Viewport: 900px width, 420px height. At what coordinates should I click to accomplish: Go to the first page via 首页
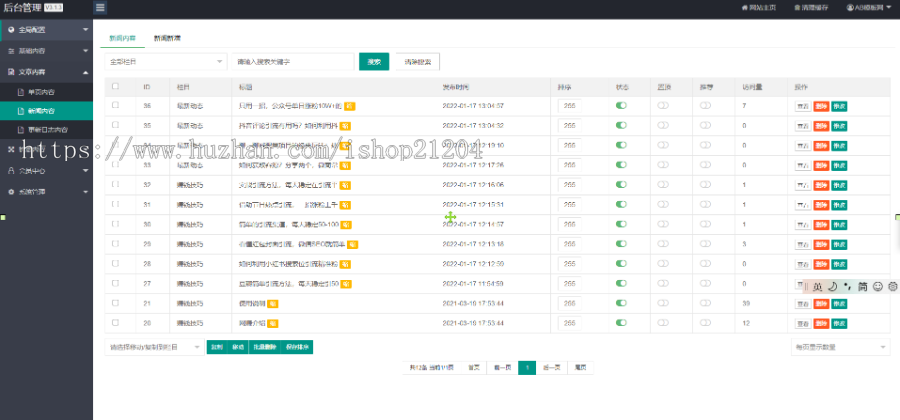pos(474,368)
